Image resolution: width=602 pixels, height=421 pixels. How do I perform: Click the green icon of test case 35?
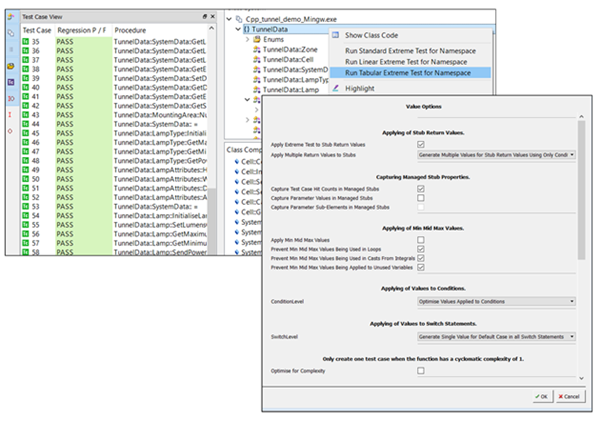click(26, 41)
